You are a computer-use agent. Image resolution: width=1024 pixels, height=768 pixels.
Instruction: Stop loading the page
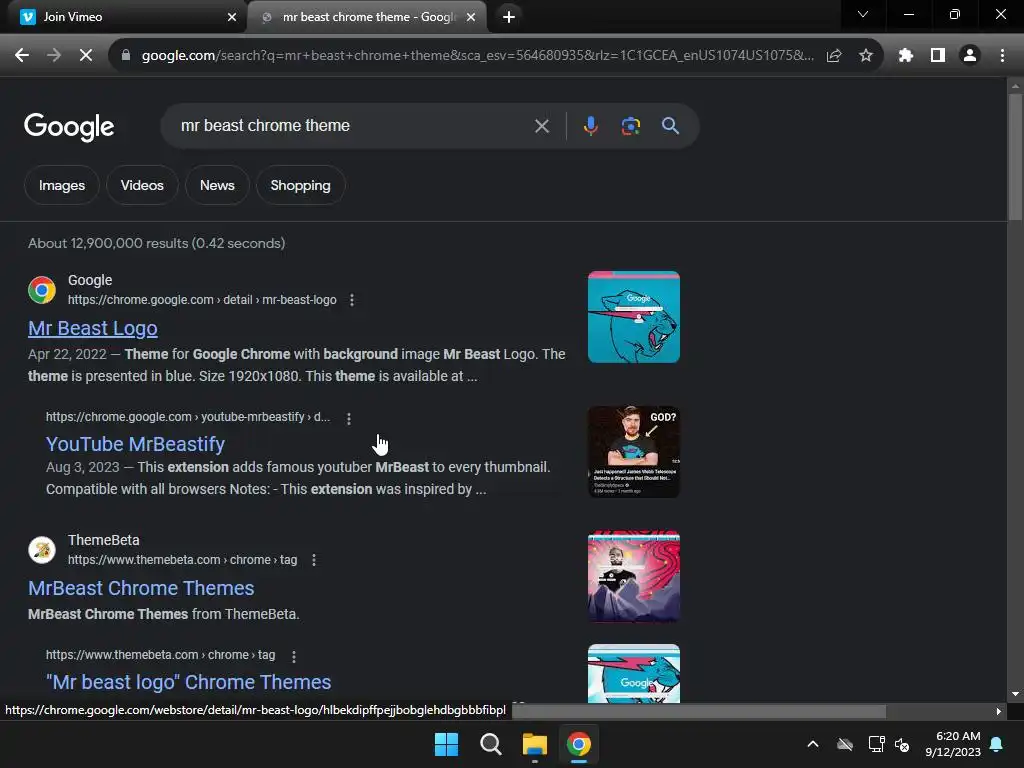(86, 56)
